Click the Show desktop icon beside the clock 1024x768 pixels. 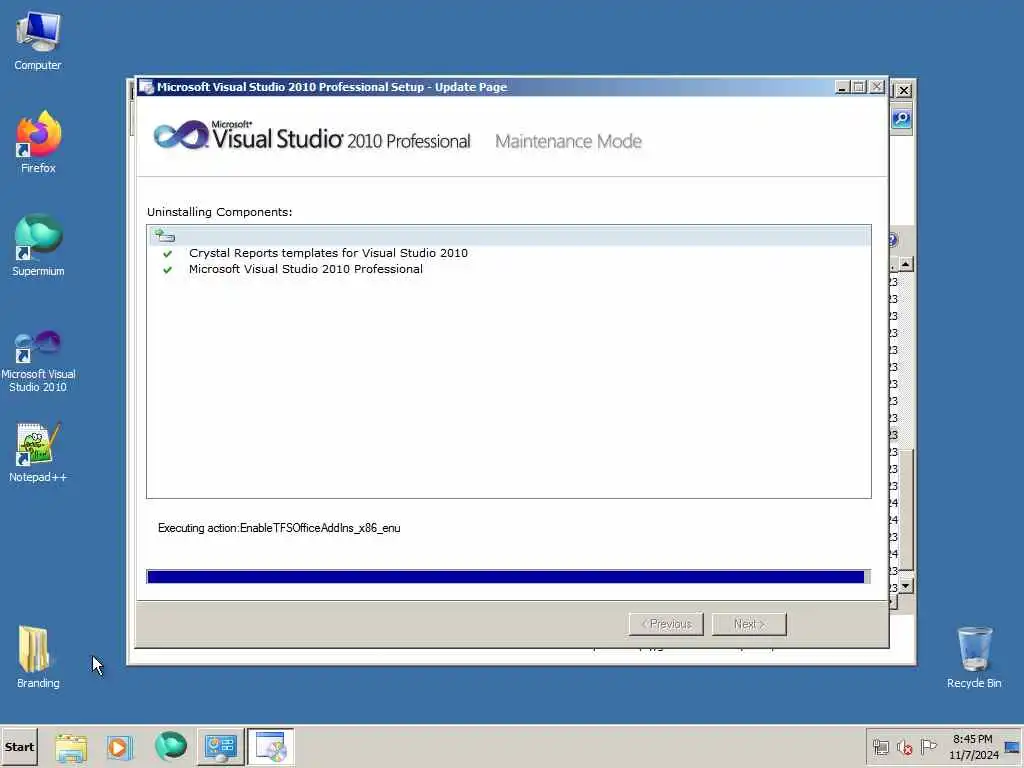point(1012,747)
